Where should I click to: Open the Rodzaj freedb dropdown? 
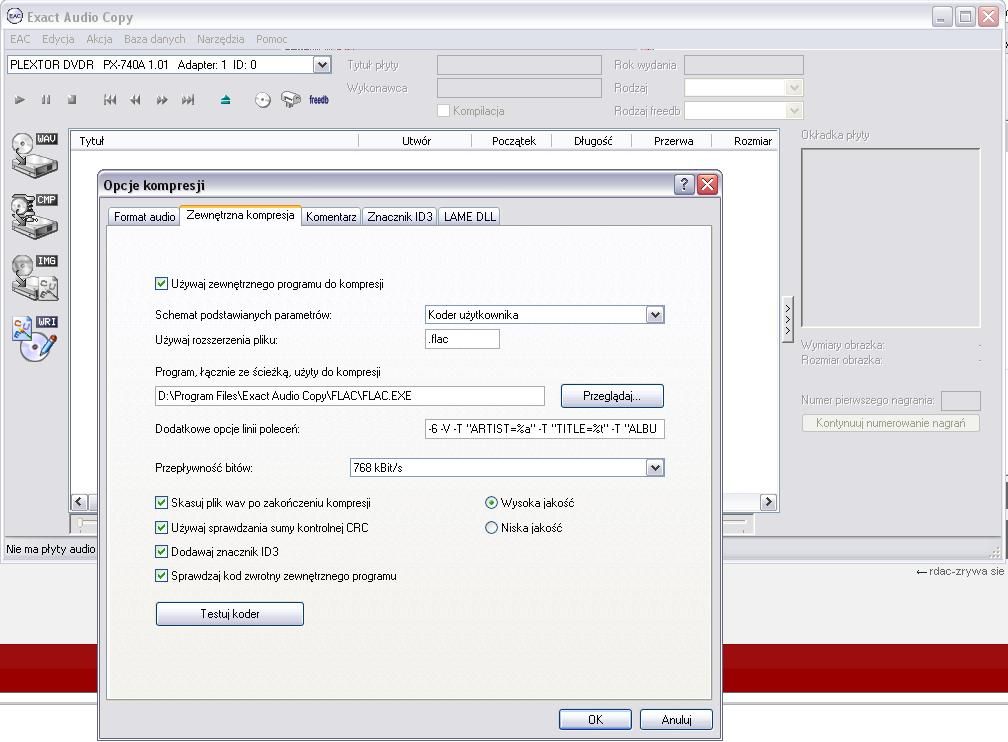coord(795,111)
